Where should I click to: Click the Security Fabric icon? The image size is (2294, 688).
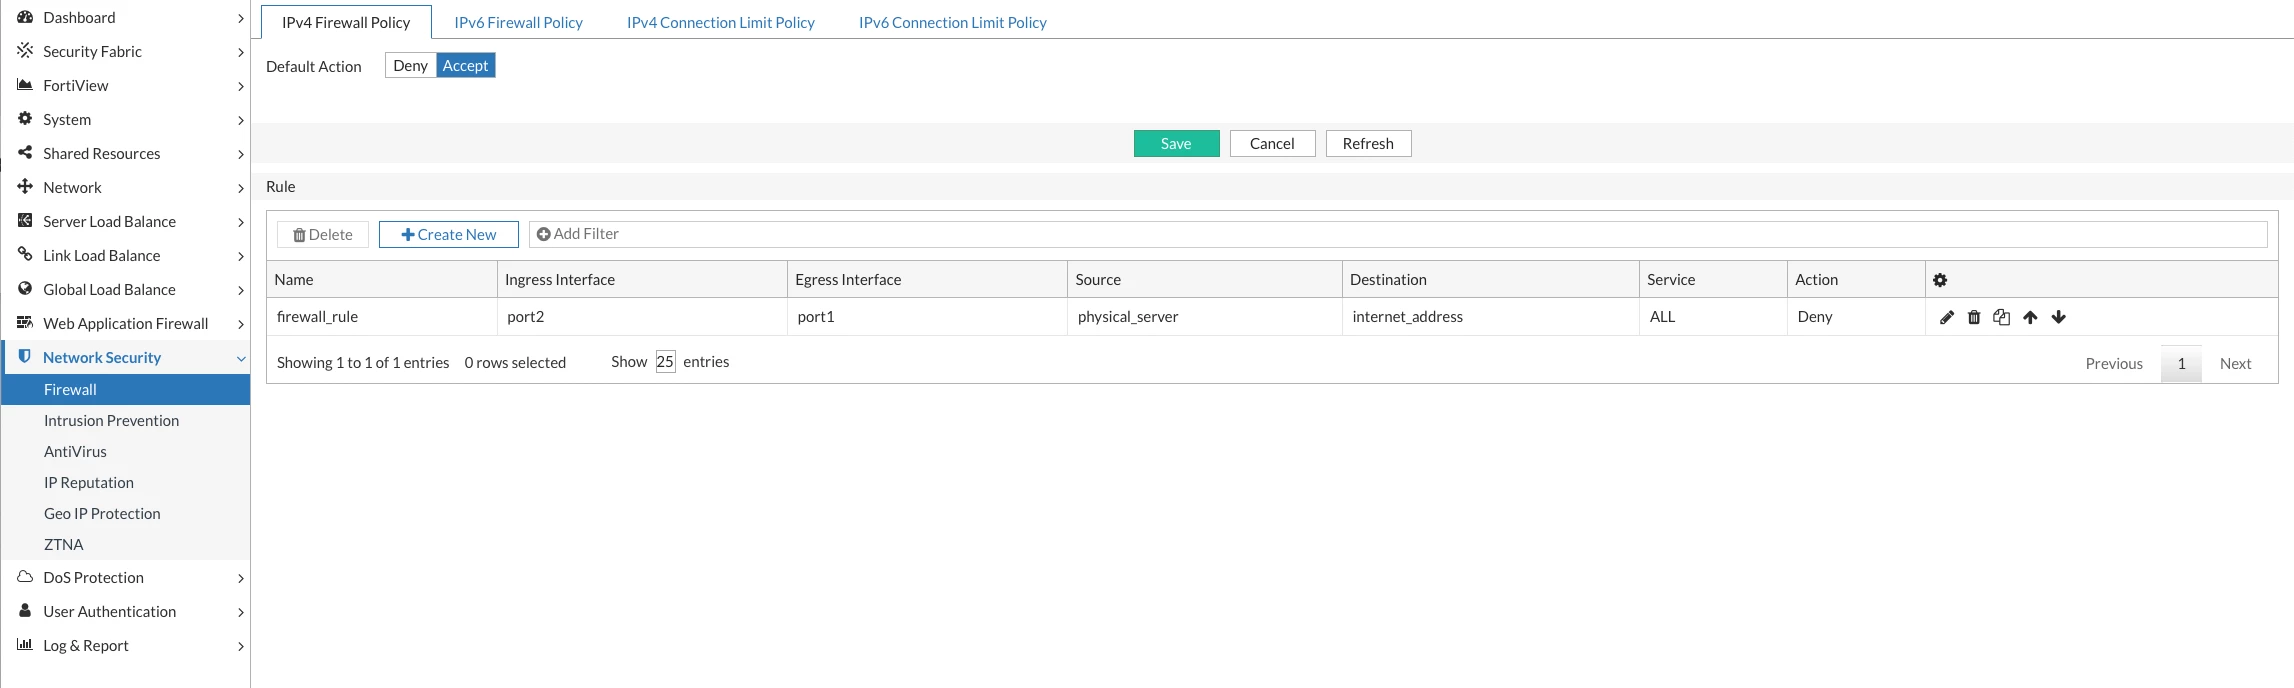pos(25,50)
